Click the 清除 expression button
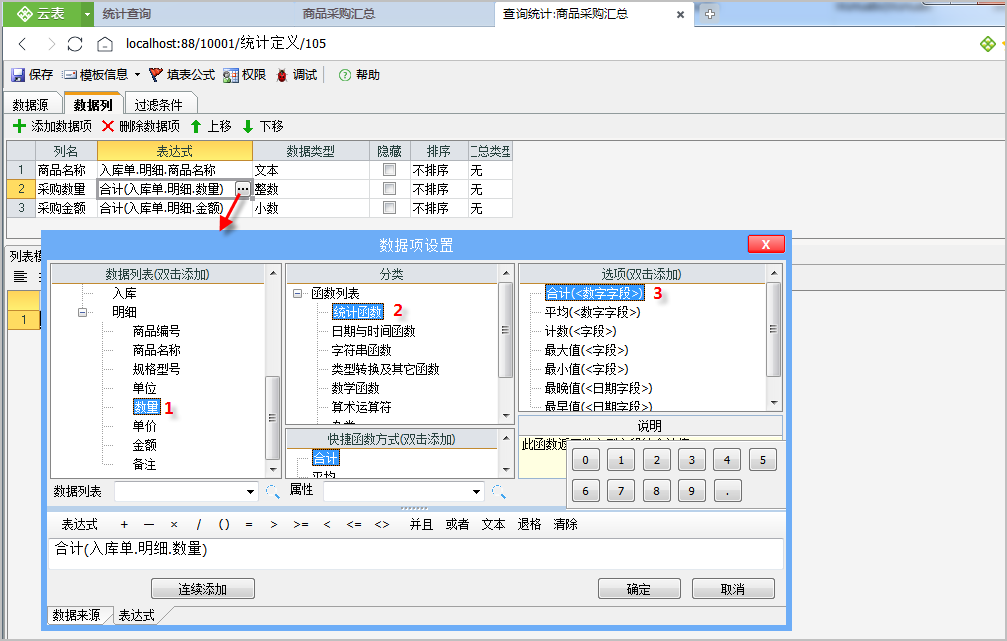Viewport: 1007px width, 641px height. (566, 525)
